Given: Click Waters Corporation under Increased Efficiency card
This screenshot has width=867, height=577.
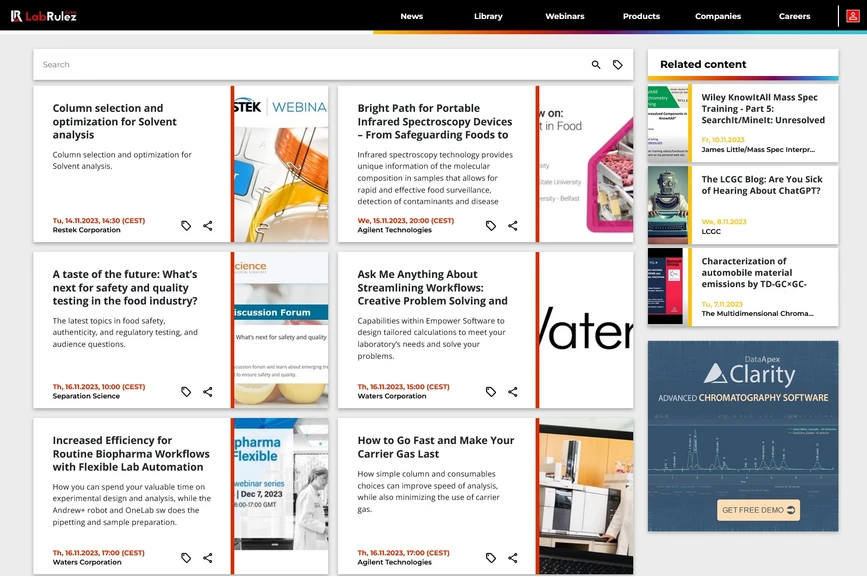Looking at the screenshot, I should [87, 562].
